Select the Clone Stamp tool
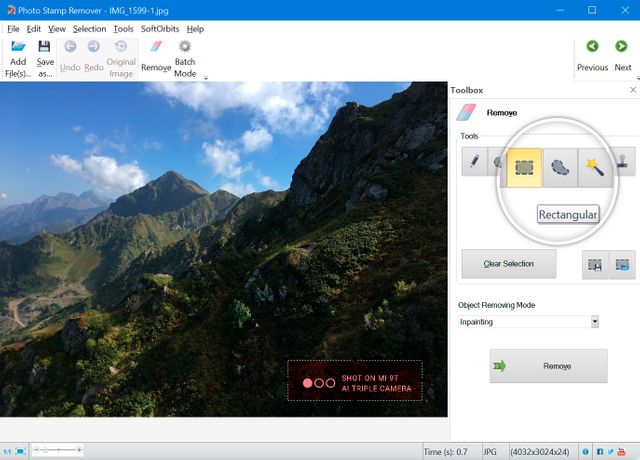This screenshot has height=460, width=640. pyautogui.click(x=623, y=163)
